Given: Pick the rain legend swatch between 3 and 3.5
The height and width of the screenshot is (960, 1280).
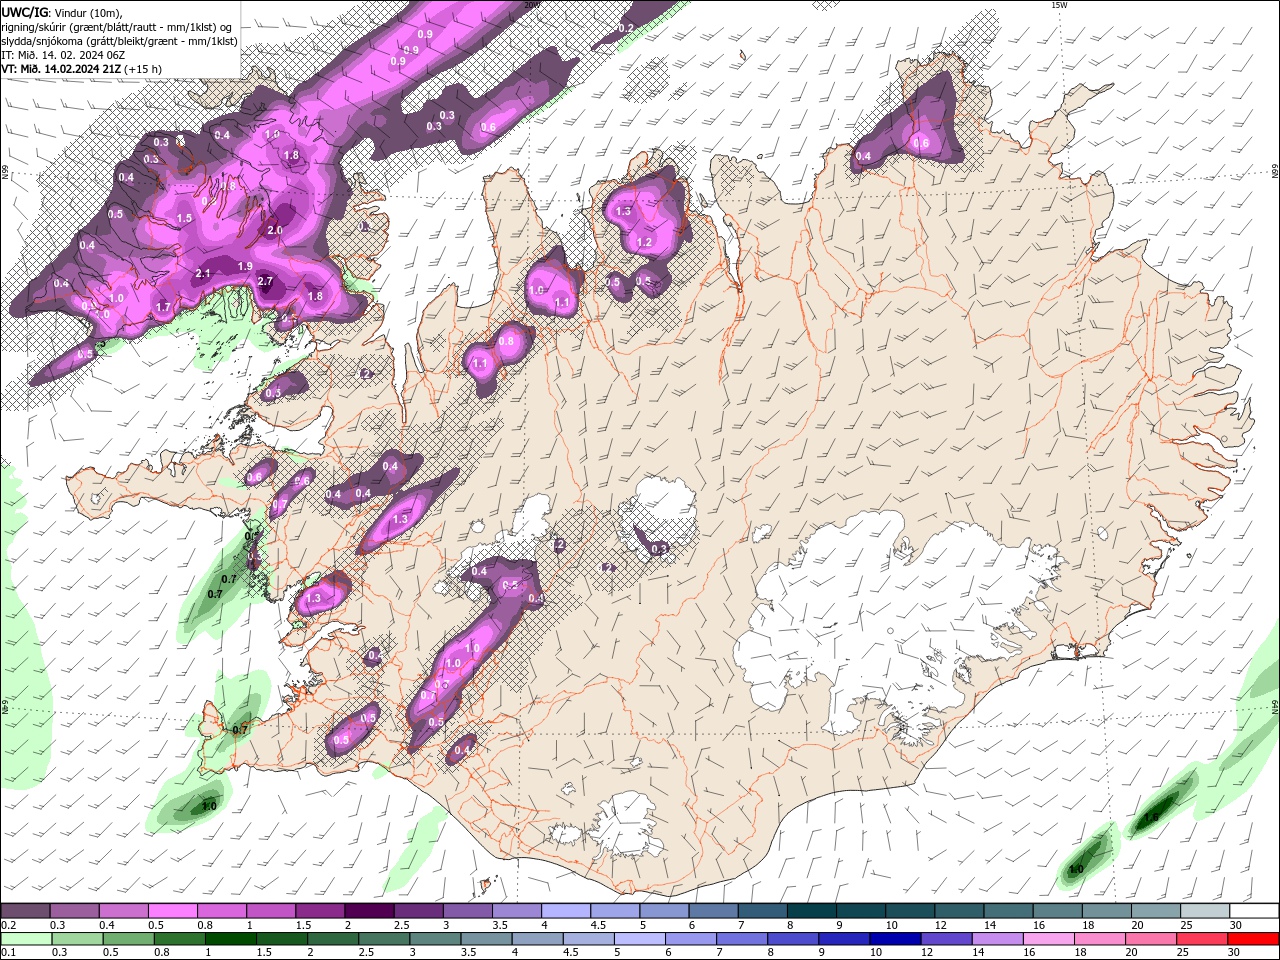Looking at the screenshot, I should pos(436,939).
